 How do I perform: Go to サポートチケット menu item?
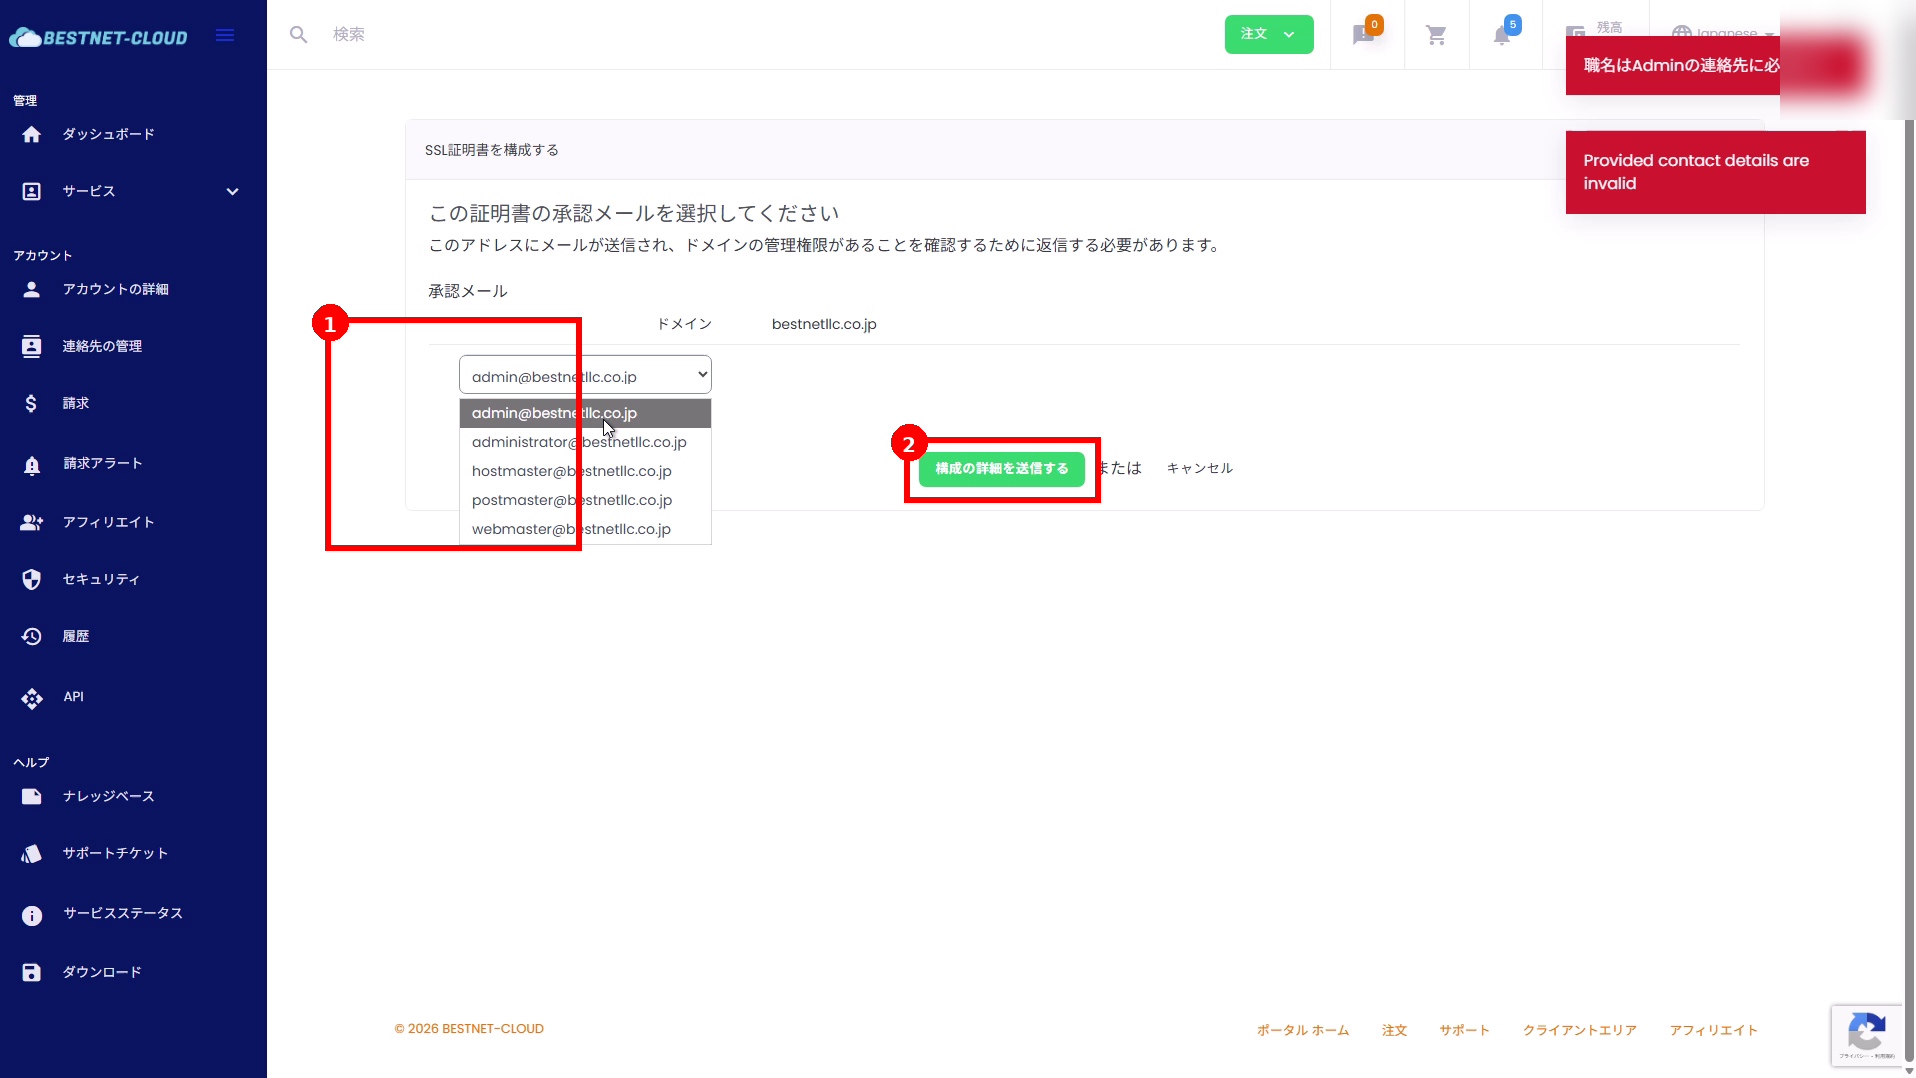point(115,854)
